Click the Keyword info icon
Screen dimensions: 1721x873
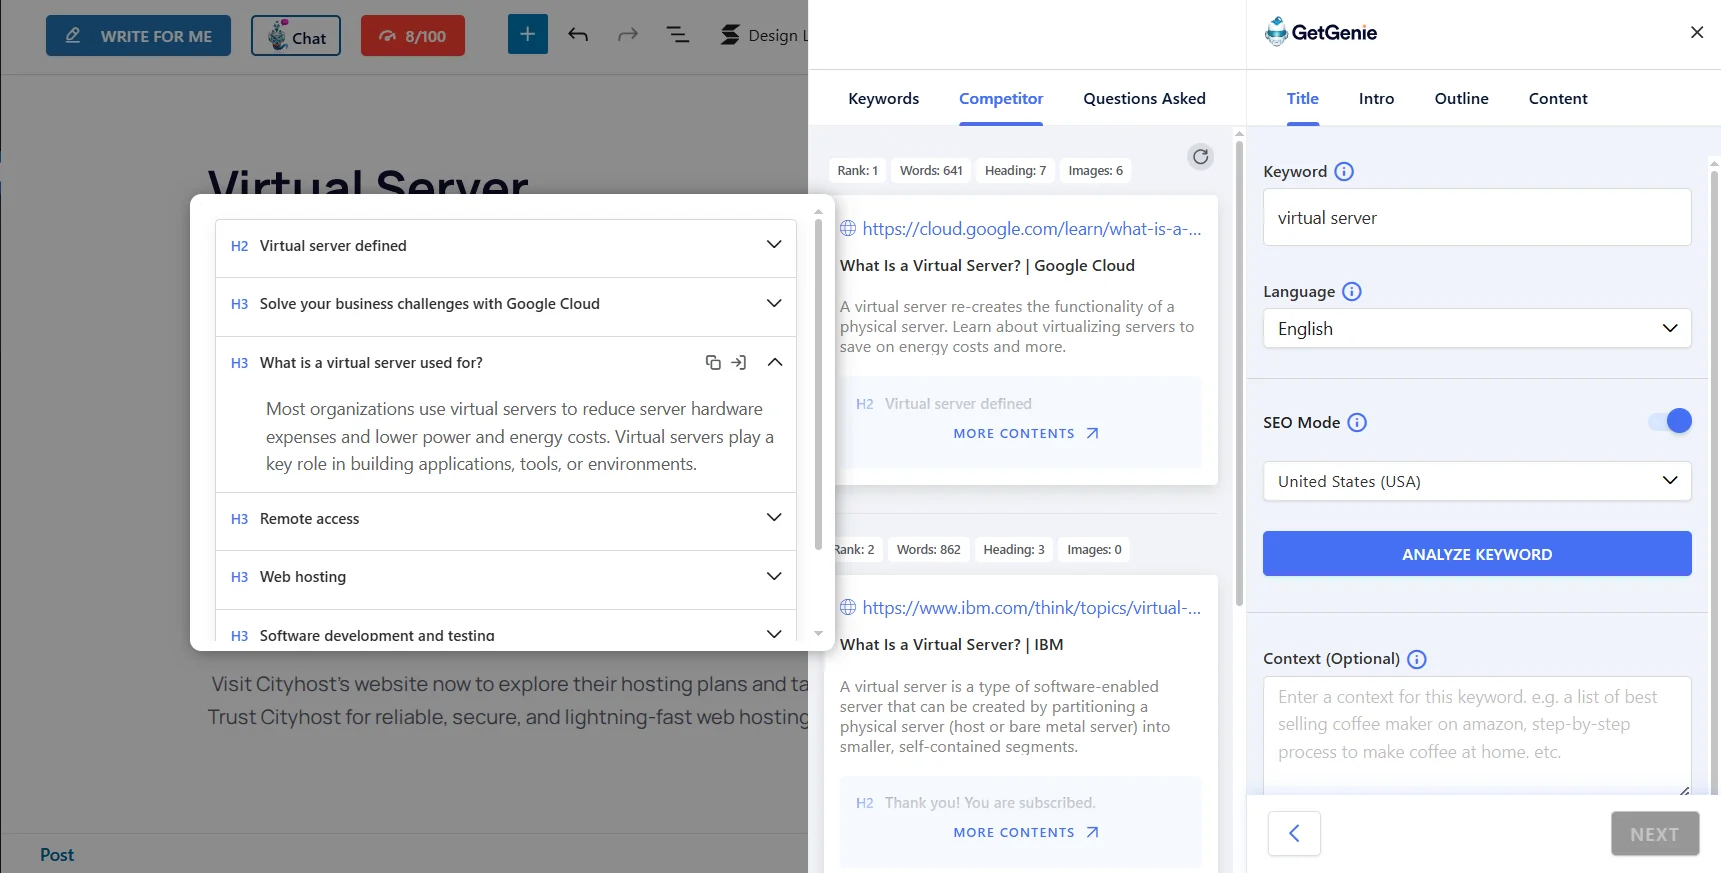click(1344, 171)
